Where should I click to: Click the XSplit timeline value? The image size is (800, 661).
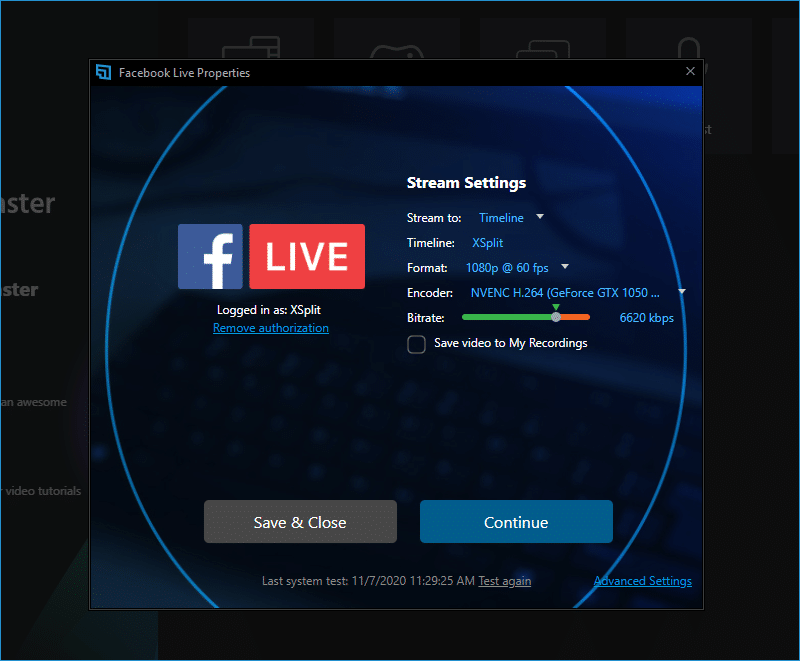487,243
